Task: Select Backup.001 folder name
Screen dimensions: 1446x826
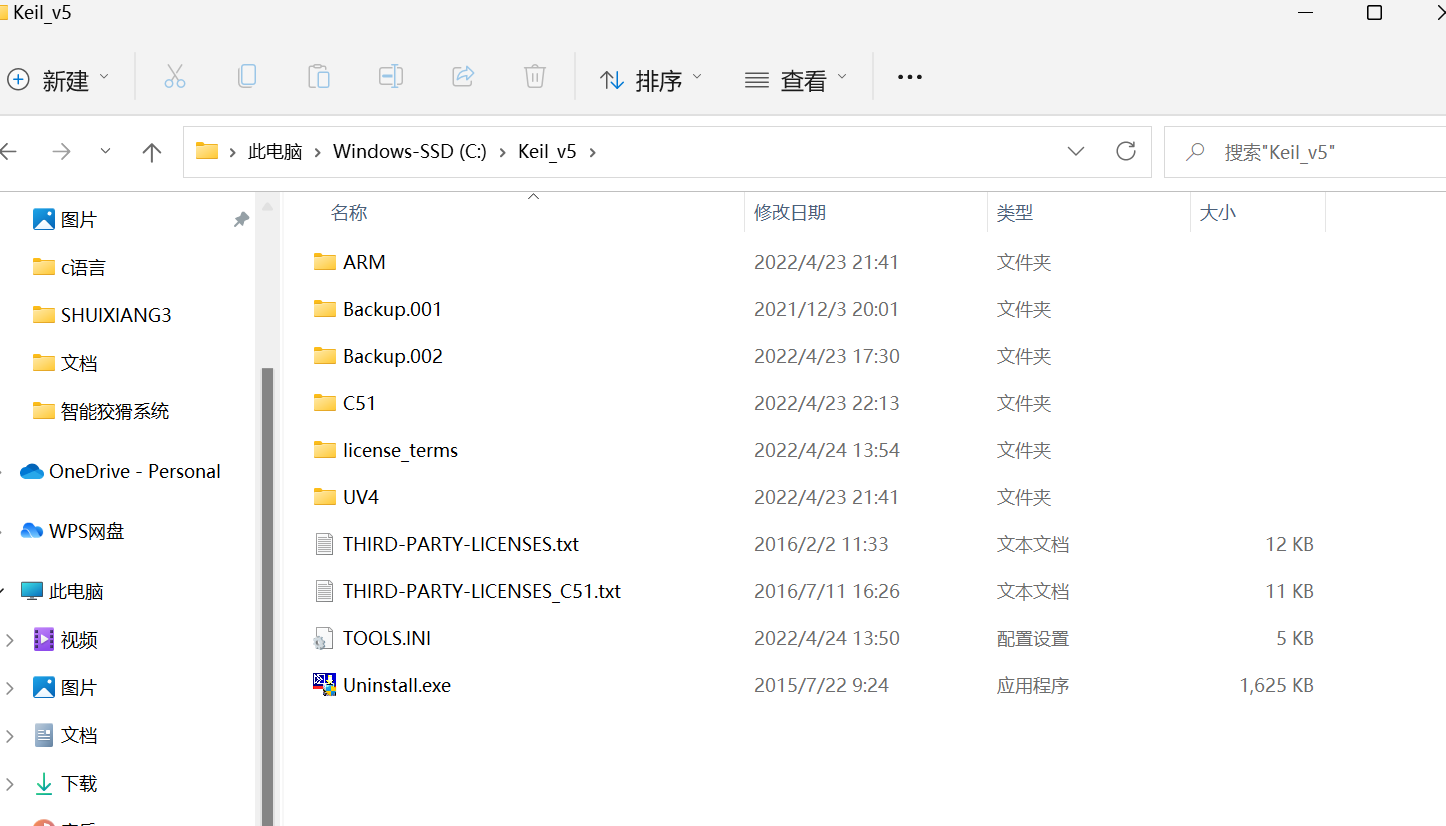Action: click(392, 309)
